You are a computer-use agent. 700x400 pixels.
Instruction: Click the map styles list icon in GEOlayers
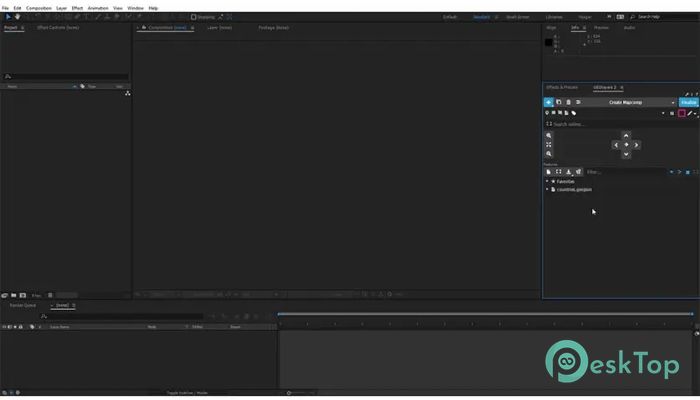[578, 102]
